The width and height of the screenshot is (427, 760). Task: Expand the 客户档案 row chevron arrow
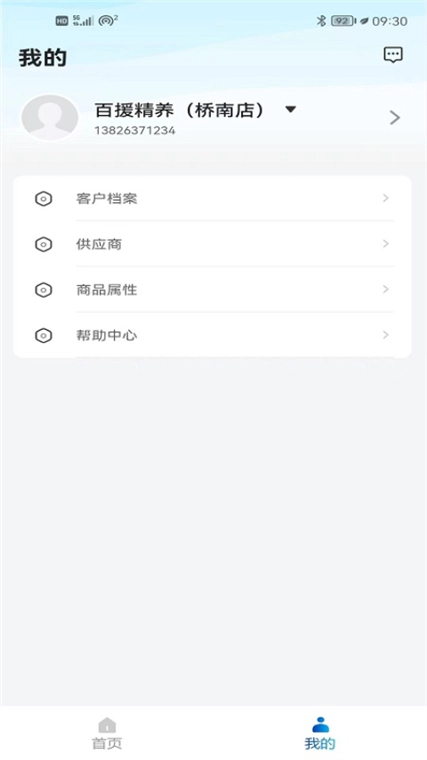[x=386, y=198]
